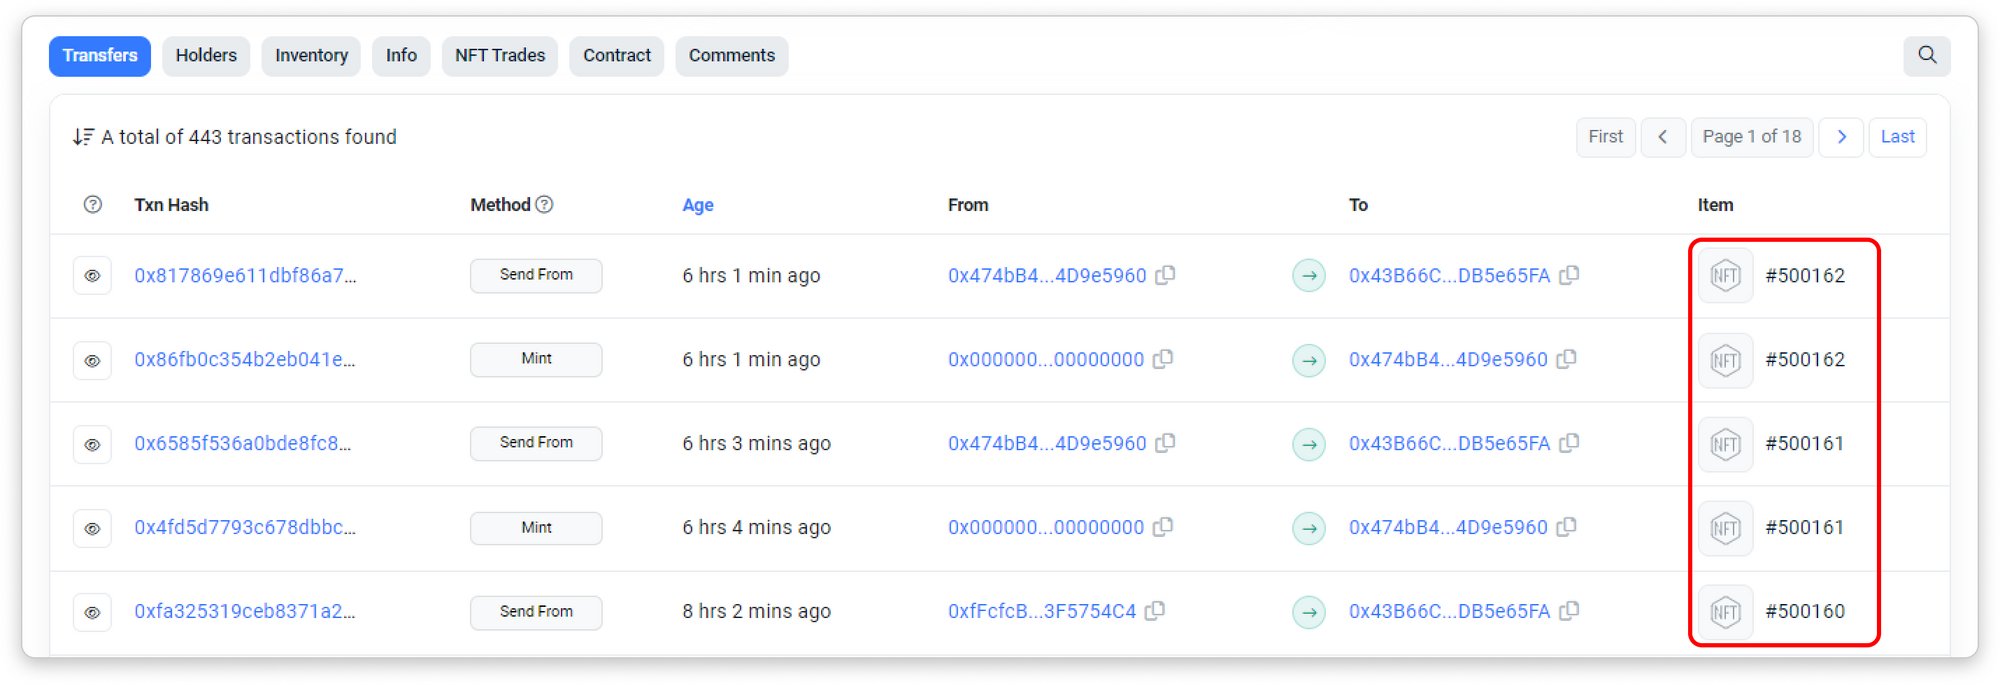
Task: Toggle the eye preview for transaction 0x86fb0c354b2eb041e
Action: coord(92,360)
